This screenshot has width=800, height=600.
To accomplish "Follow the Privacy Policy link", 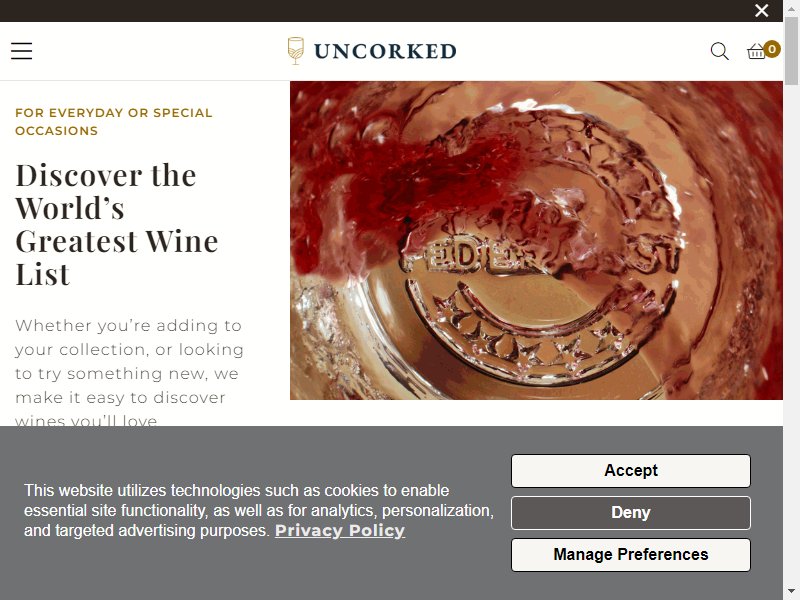I will click(340, 531).
